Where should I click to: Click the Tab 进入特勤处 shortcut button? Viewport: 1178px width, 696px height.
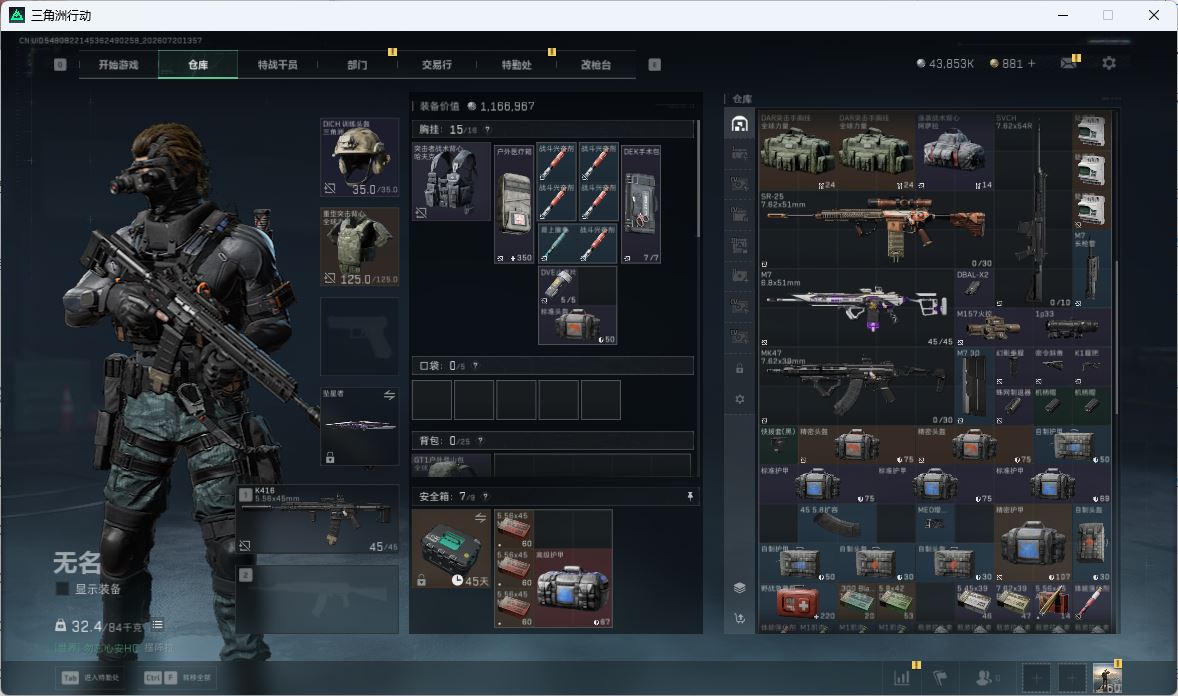pyautogui.click(x=90, y=677)
